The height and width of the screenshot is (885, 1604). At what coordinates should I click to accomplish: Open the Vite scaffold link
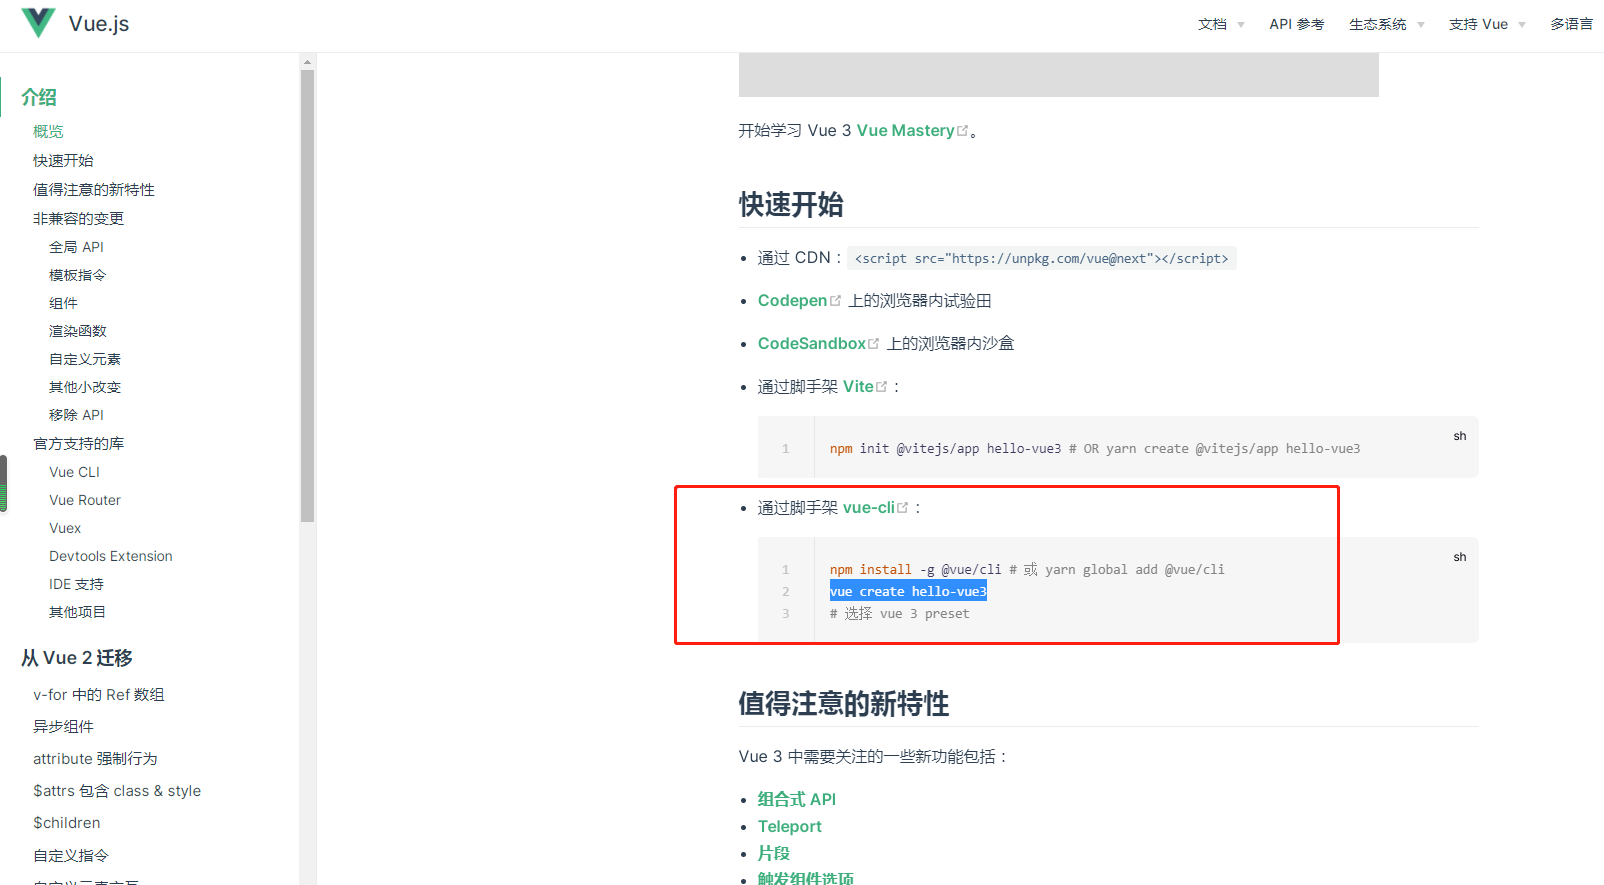point(858,386)
